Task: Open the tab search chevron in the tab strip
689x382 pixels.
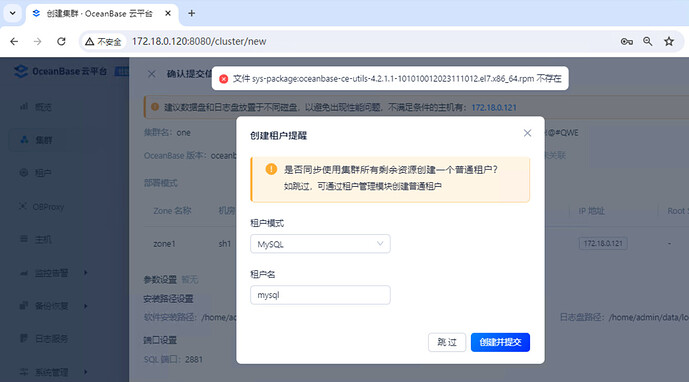Action: [12, 13]
